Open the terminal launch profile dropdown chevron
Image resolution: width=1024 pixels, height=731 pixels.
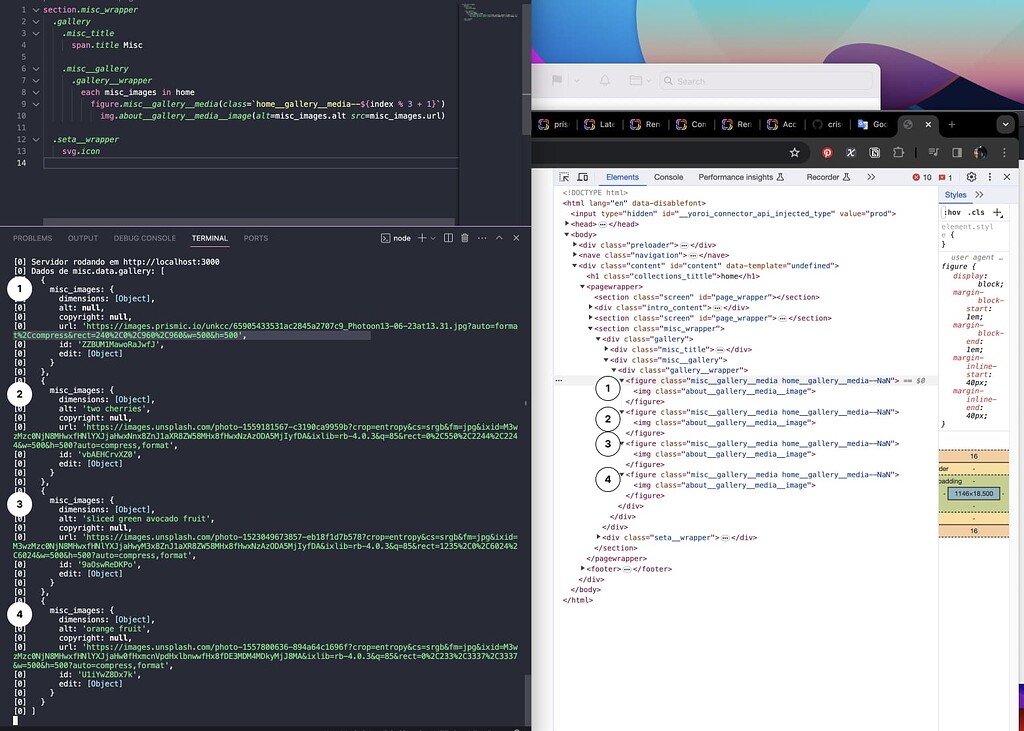[433, 238]
